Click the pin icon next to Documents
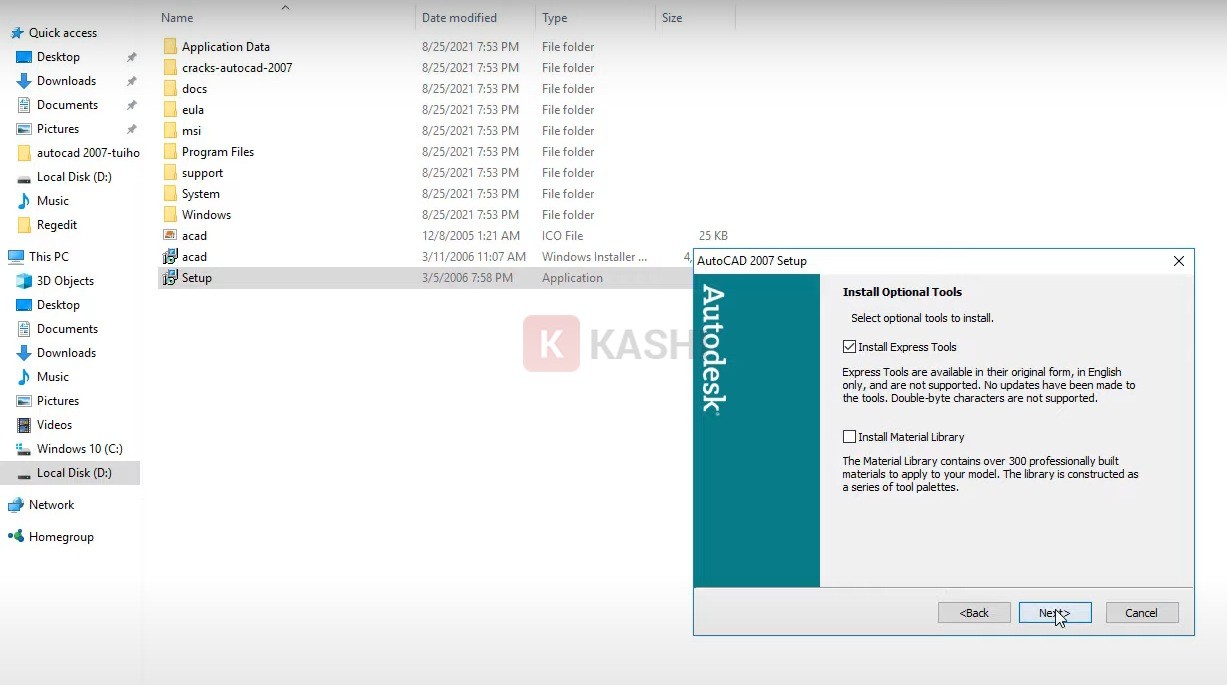Image resolution: width=1227 pixels, height=685 pixels. coord(131,105)
